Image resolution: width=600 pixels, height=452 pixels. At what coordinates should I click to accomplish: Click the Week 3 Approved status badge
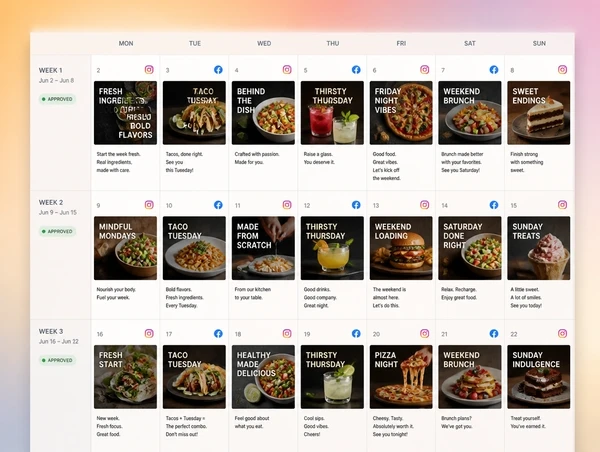click(57, 360)
